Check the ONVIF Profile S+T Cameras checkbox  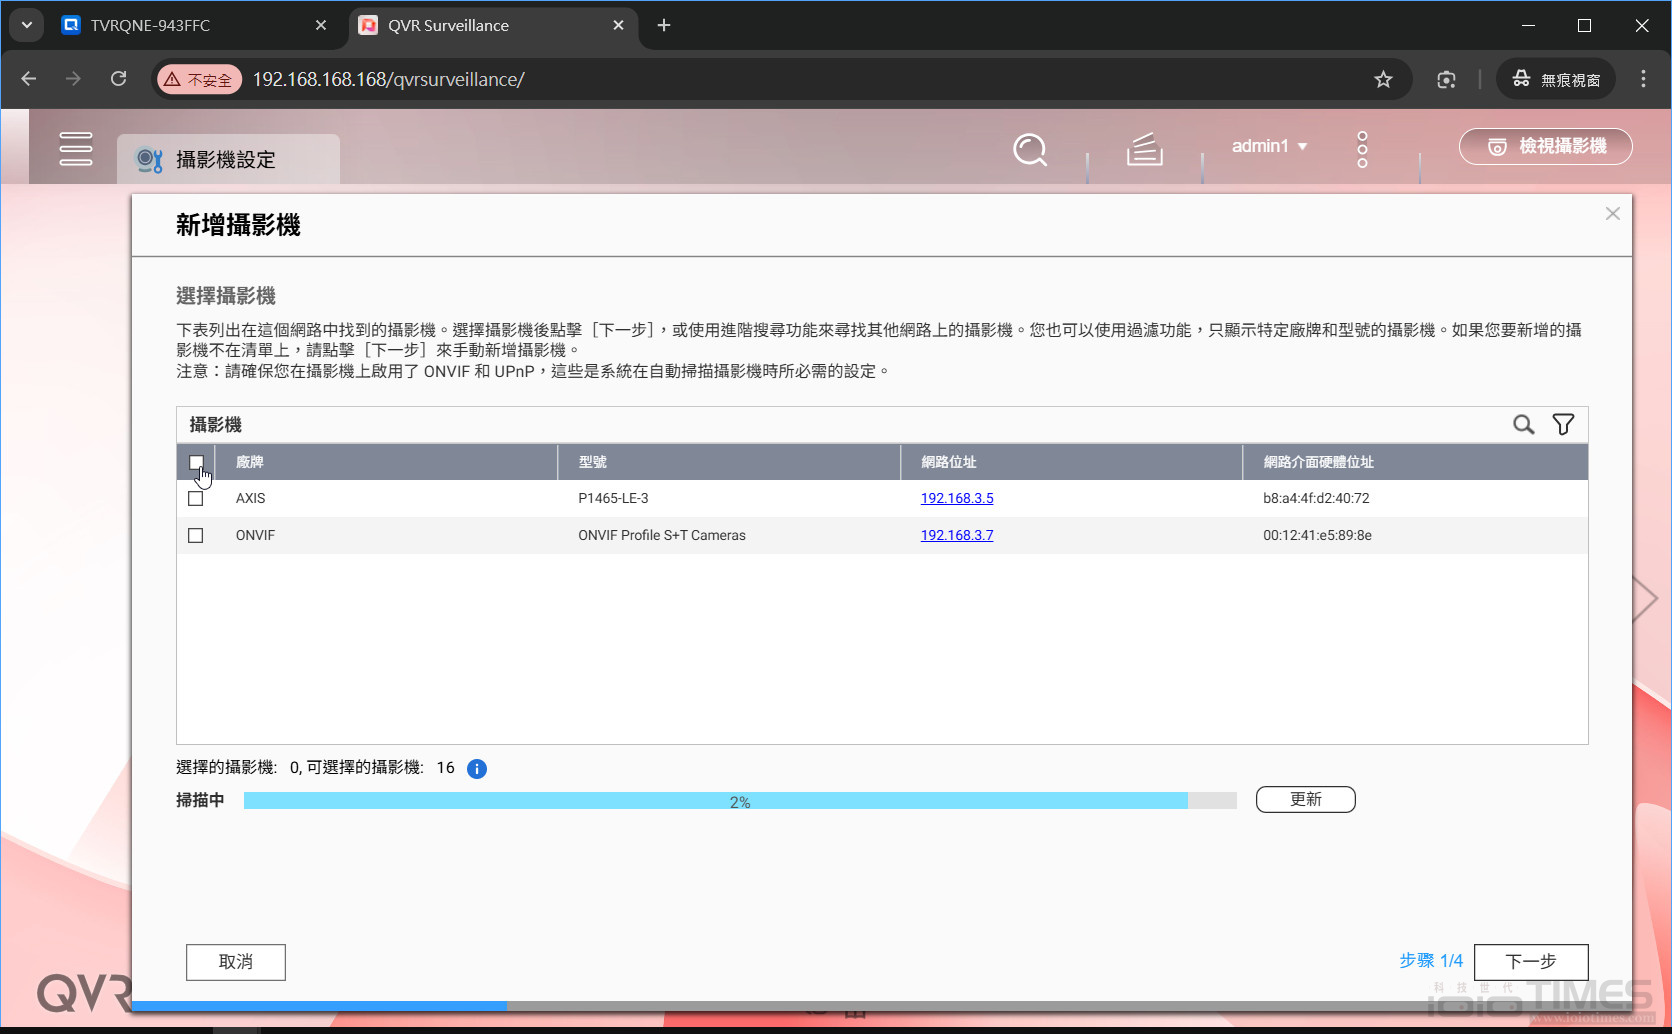[x=196, y=535]
